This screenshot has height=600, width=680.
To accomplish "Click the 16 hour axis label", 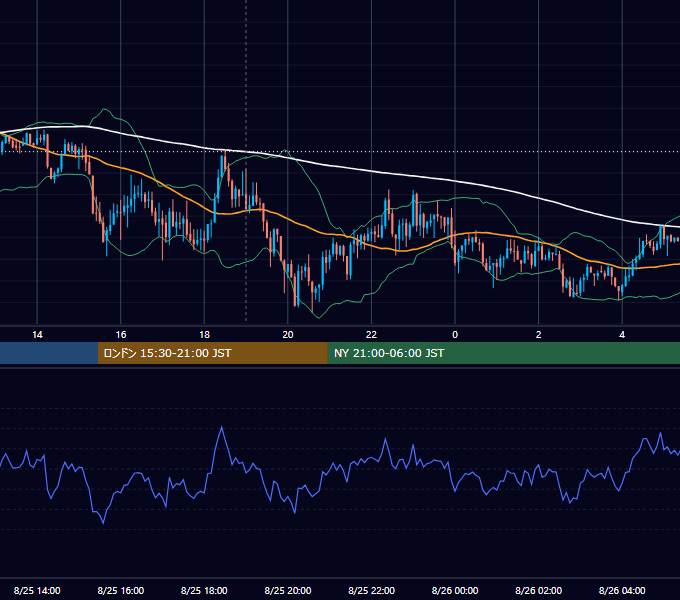I will (x=121, y=335).
